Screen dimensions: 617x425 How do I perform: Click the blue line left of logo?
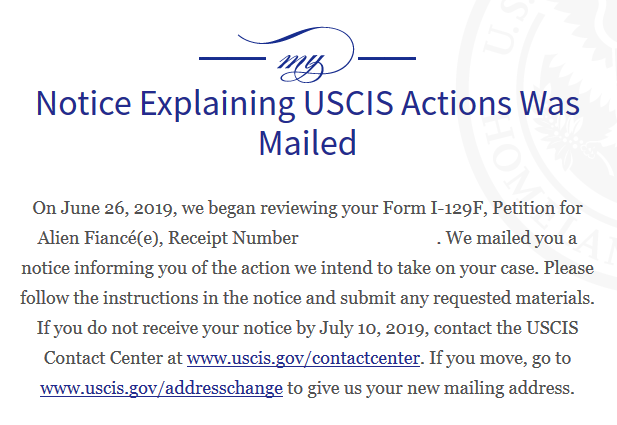[x=232, y=58]
